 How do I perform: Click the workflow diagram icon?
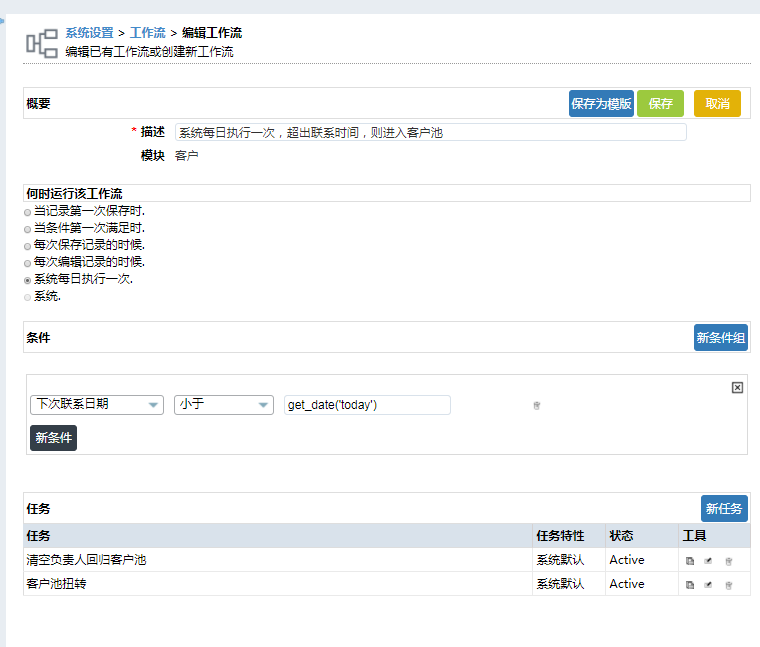[x=42, y=43]
